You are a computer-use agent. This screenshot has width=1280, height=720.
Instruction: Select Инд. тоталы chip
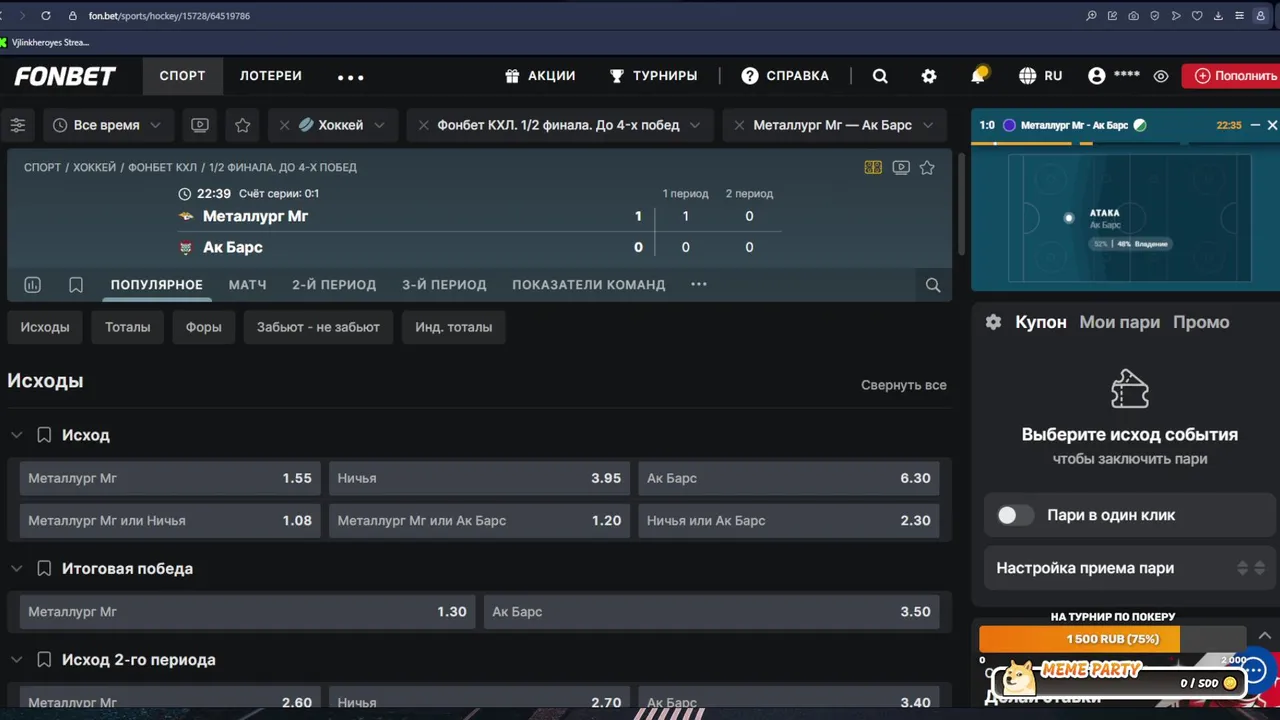pos(454,327)
